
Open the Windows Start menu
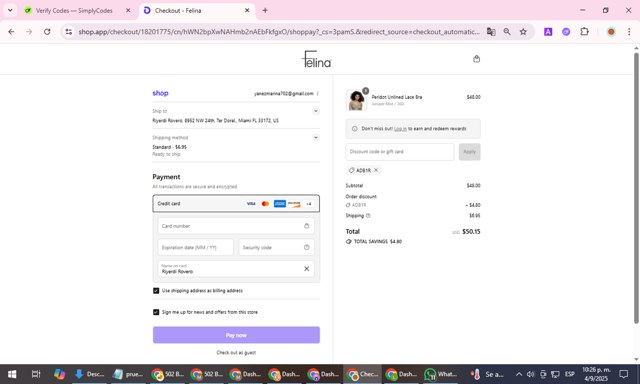point(12,374)
